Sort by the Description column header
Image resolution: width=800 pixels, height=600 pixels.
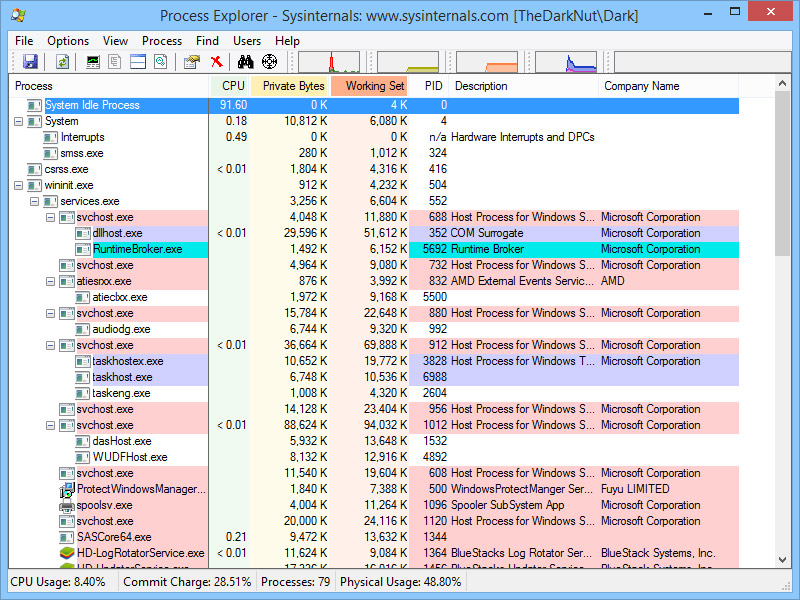tap(523, 86)
